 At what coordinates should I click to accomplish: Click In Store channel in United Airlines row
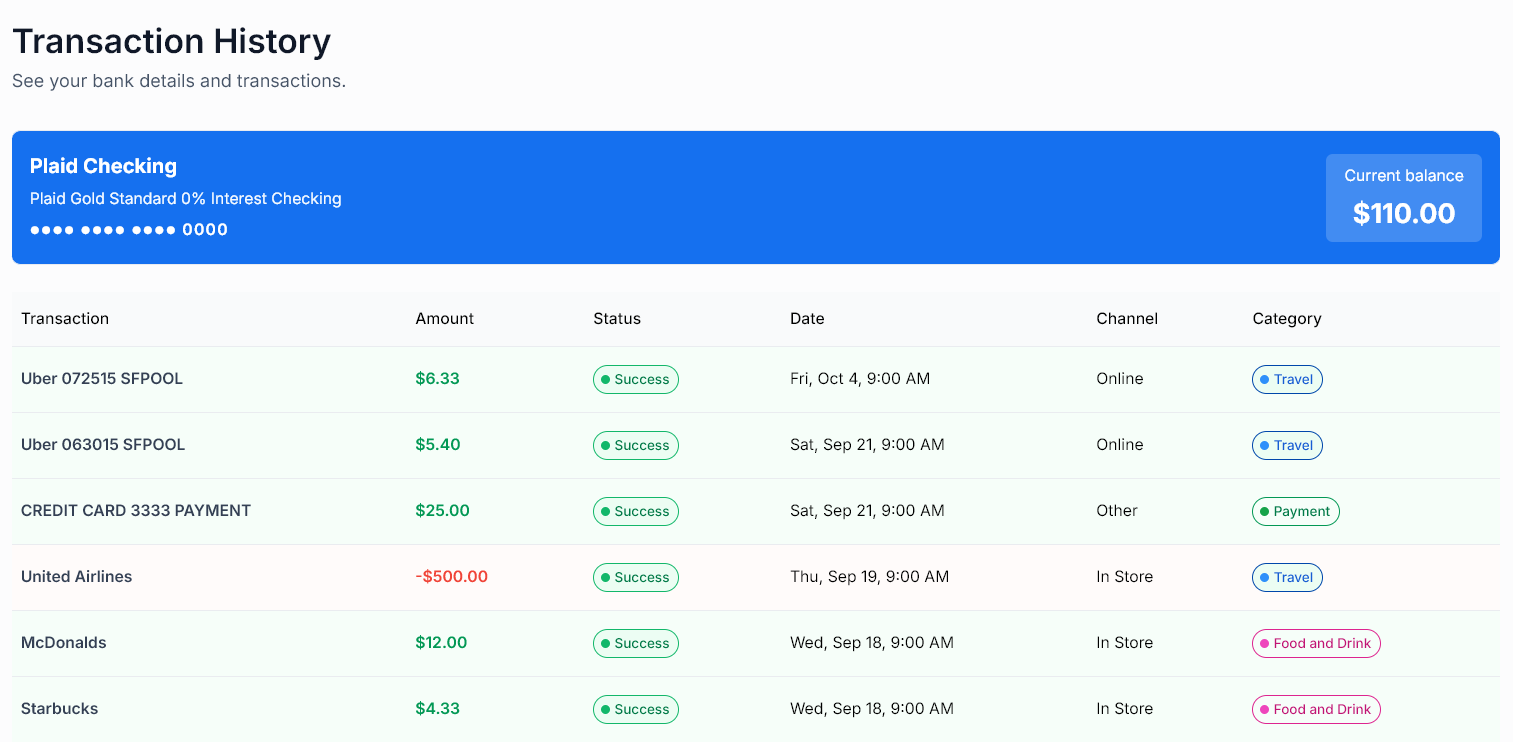click(x=1124, y=577)
